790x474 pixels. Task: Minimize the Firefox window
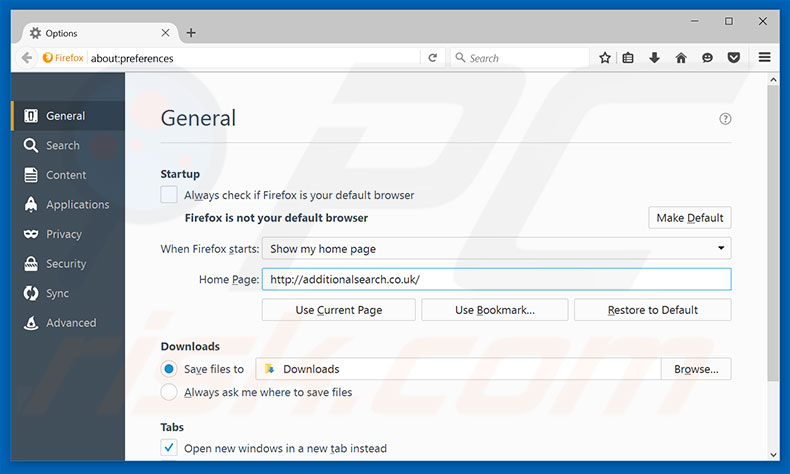[x=695, y=21]
